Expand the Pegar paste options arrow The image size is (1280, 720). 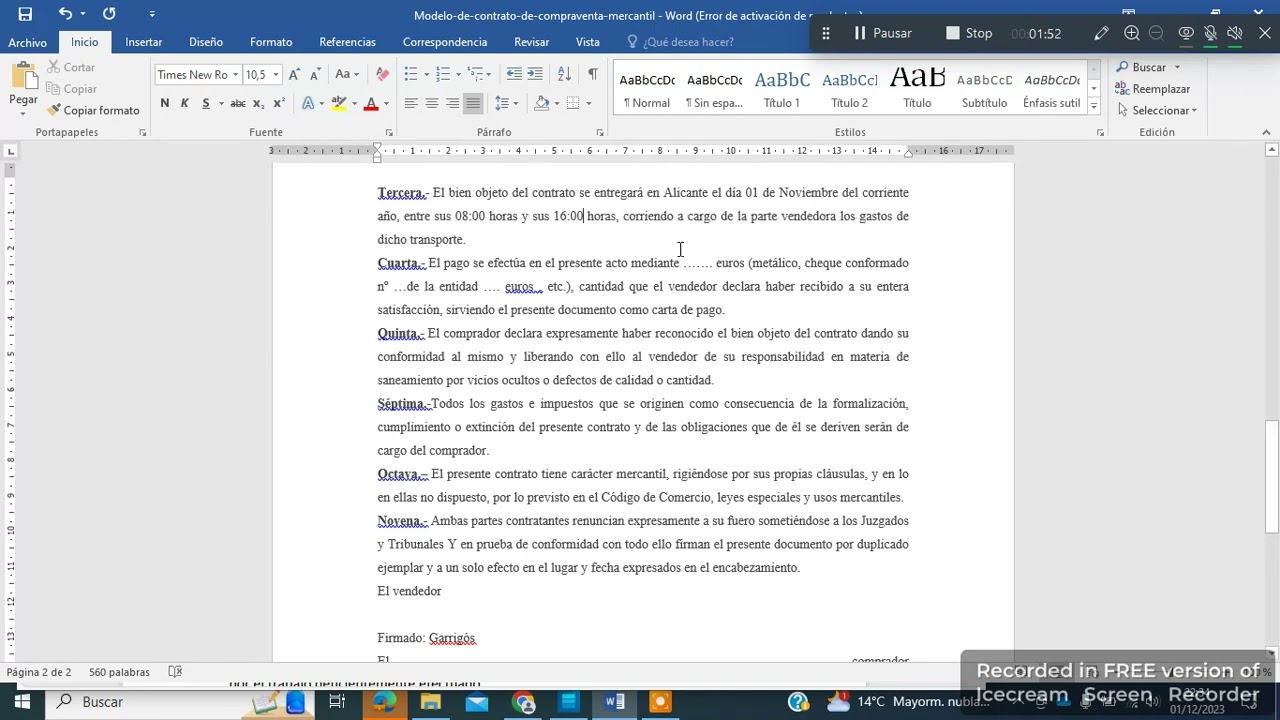(x=23, y=113)
